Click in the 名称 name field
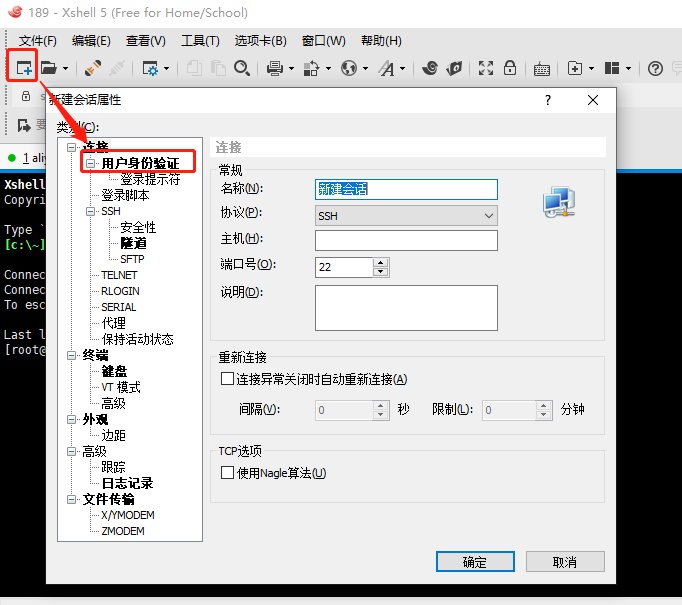The width and height of the screenshot is (682, 605). (x=406, y=190)
